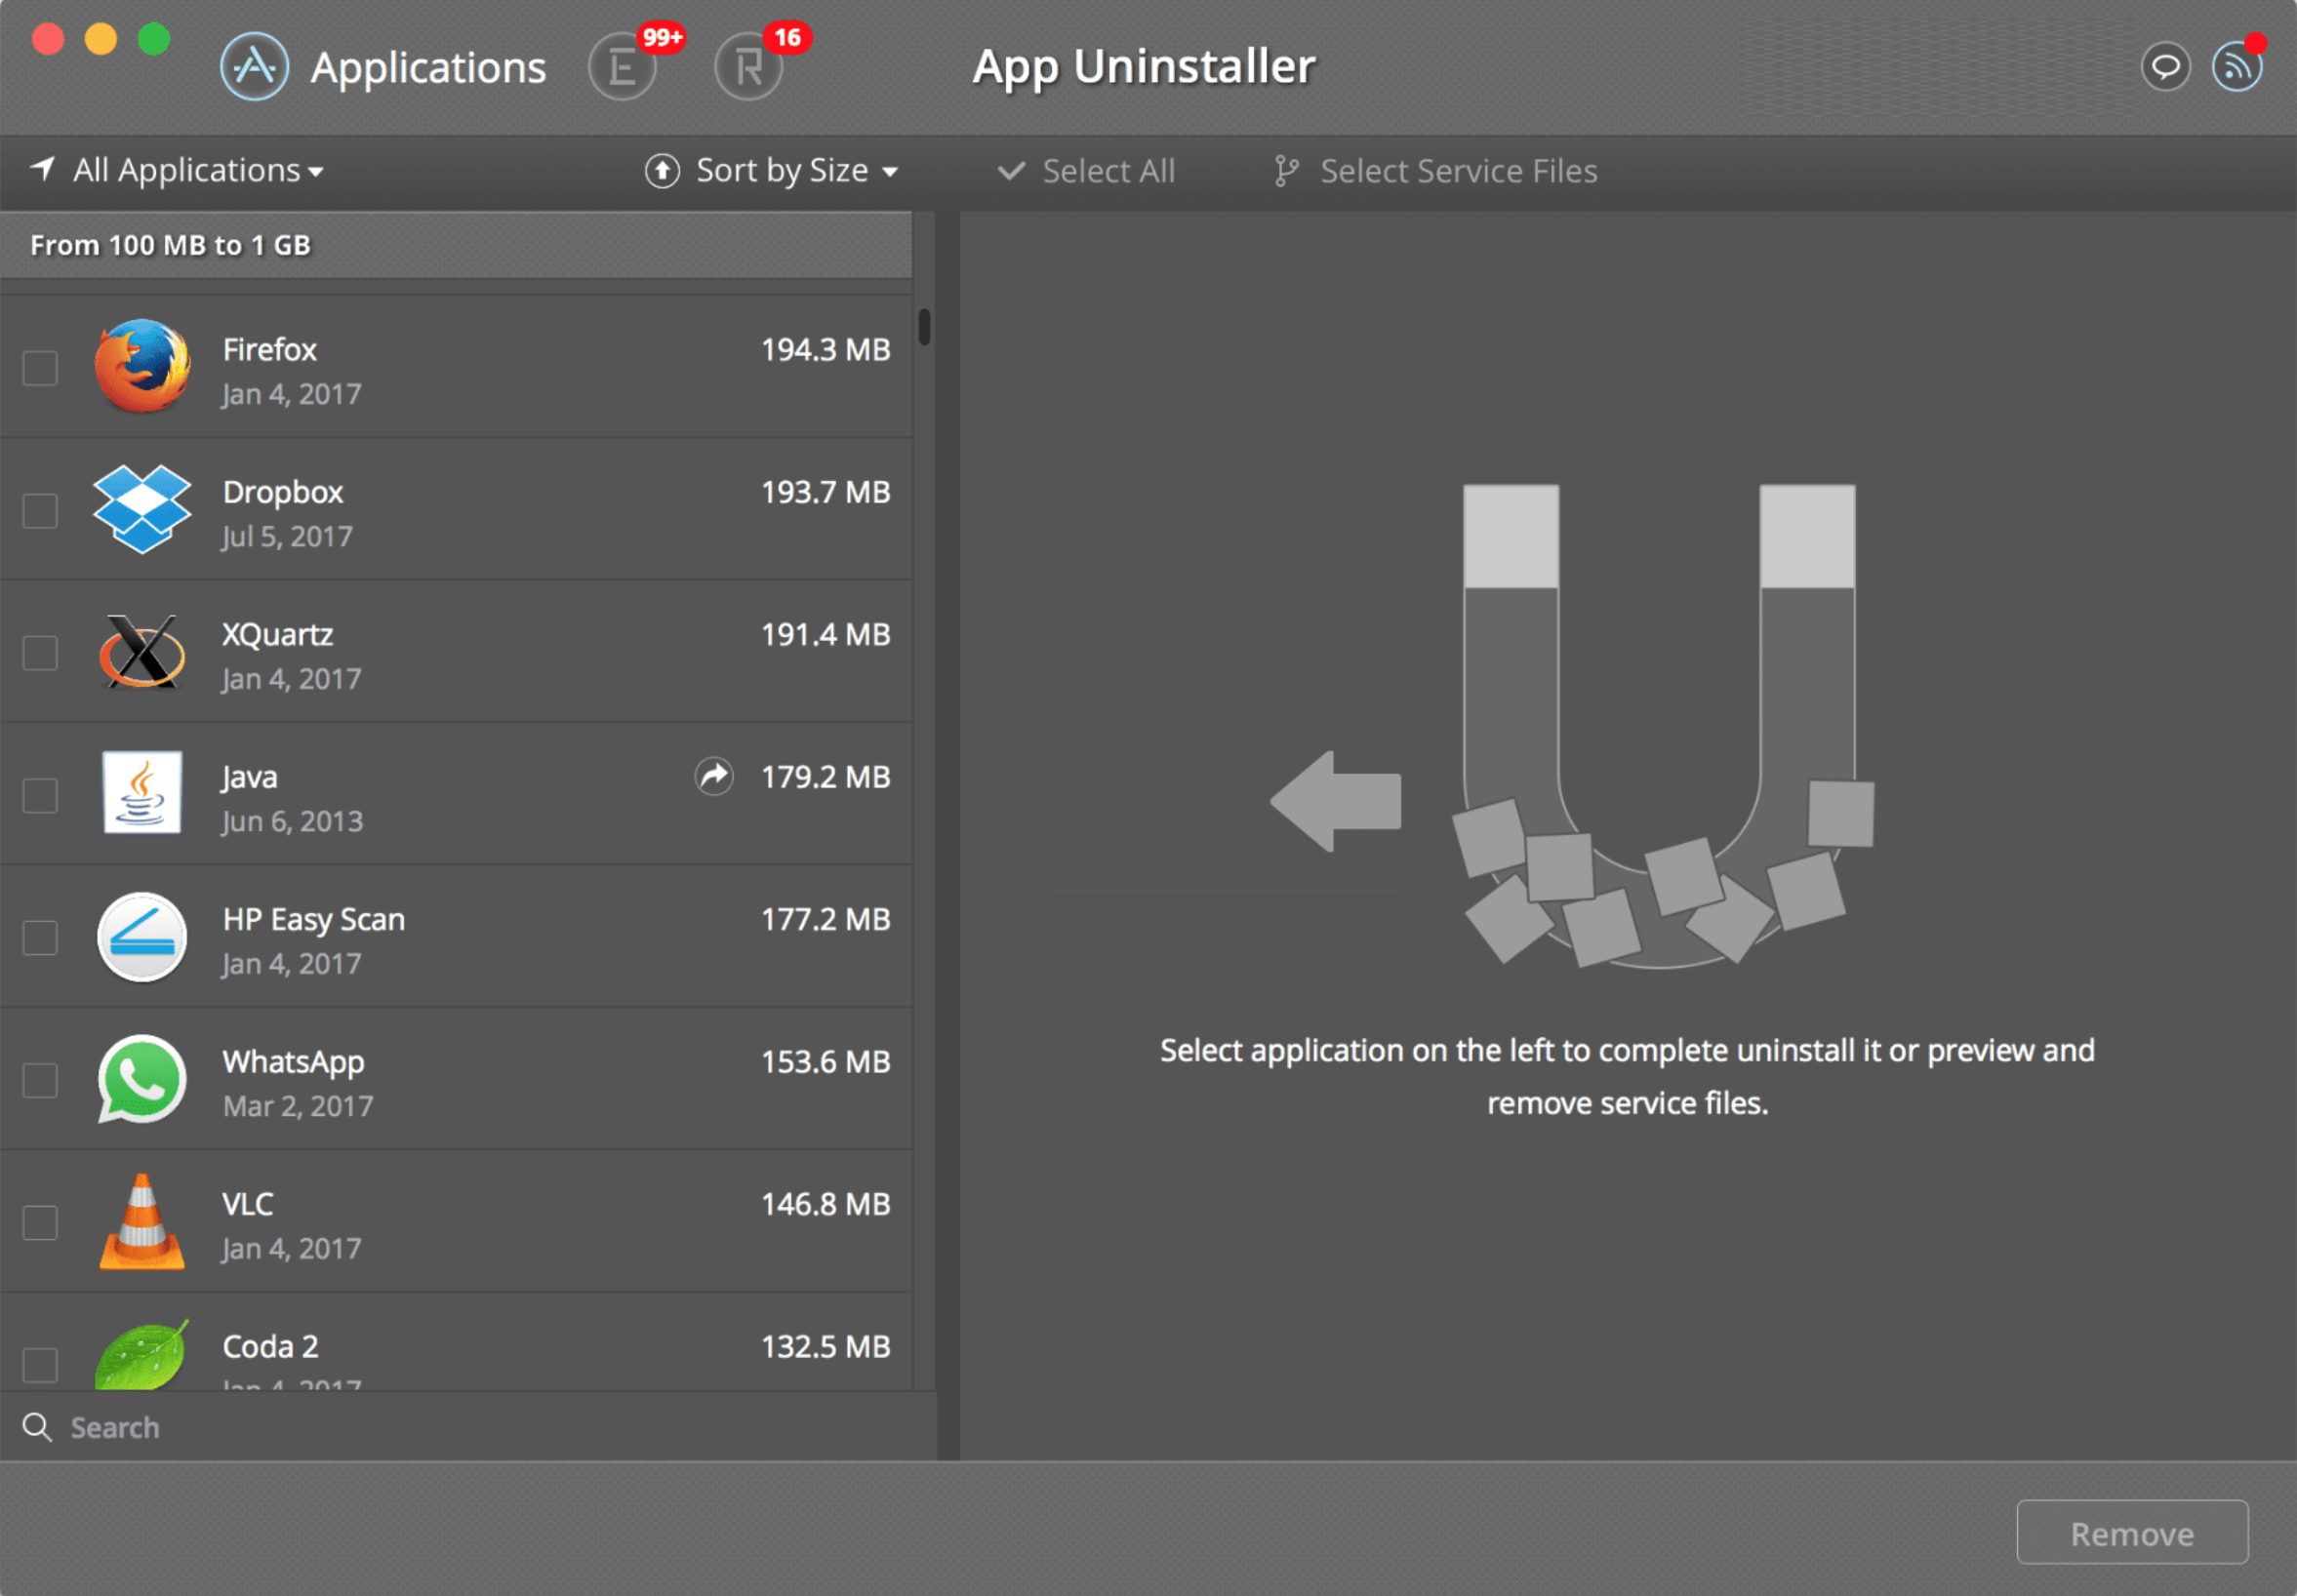Click the WhatsApp app icon
This screenshot has width=2297, height=1596.
tap(142, 1079)
